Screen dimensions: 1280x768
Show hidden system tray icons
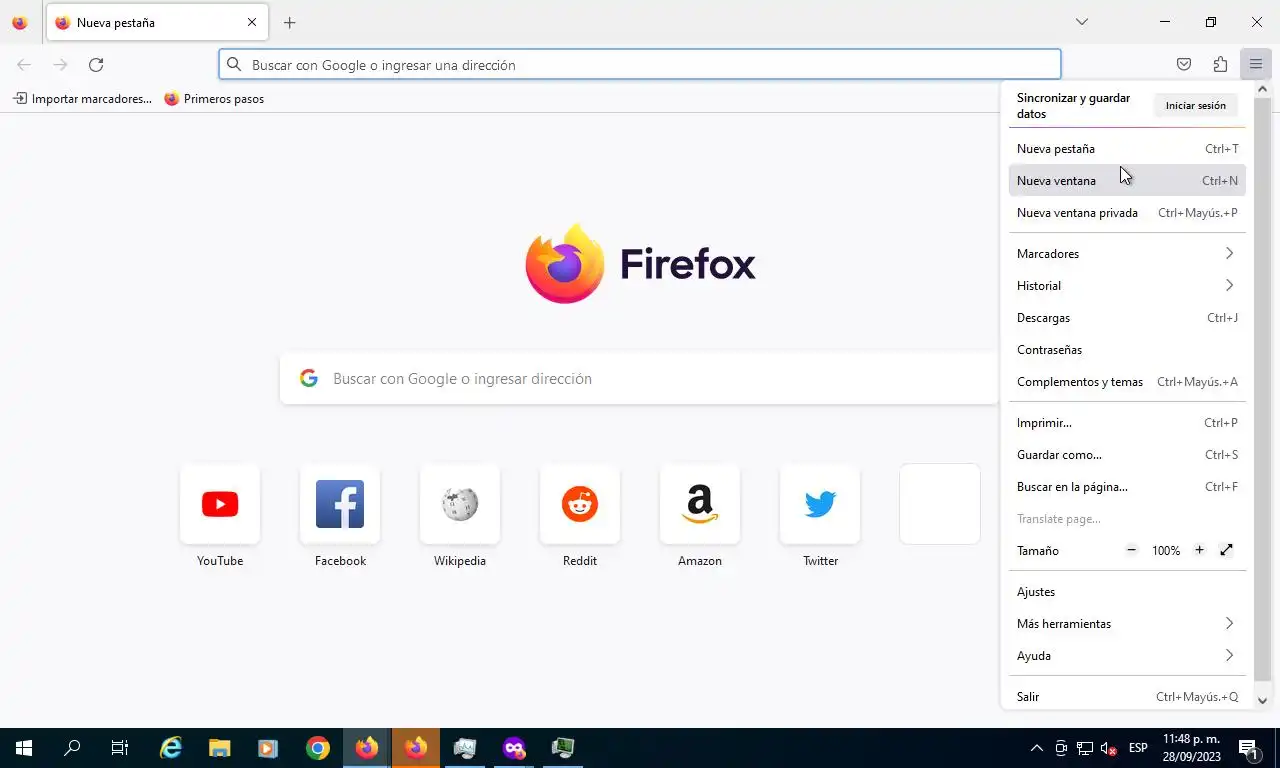1037,748
